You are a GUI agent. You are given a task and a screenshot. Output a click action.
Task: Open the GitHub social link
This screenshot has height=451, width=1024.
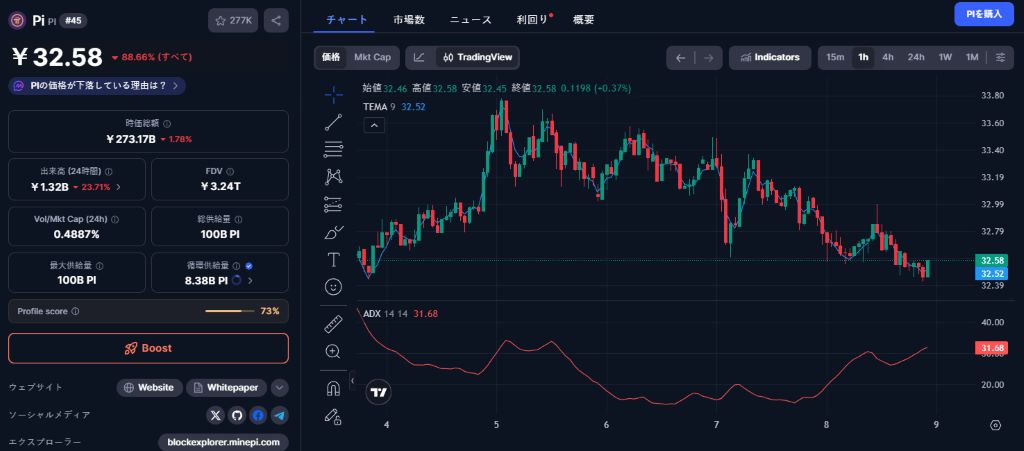click(x=236, y=415)
